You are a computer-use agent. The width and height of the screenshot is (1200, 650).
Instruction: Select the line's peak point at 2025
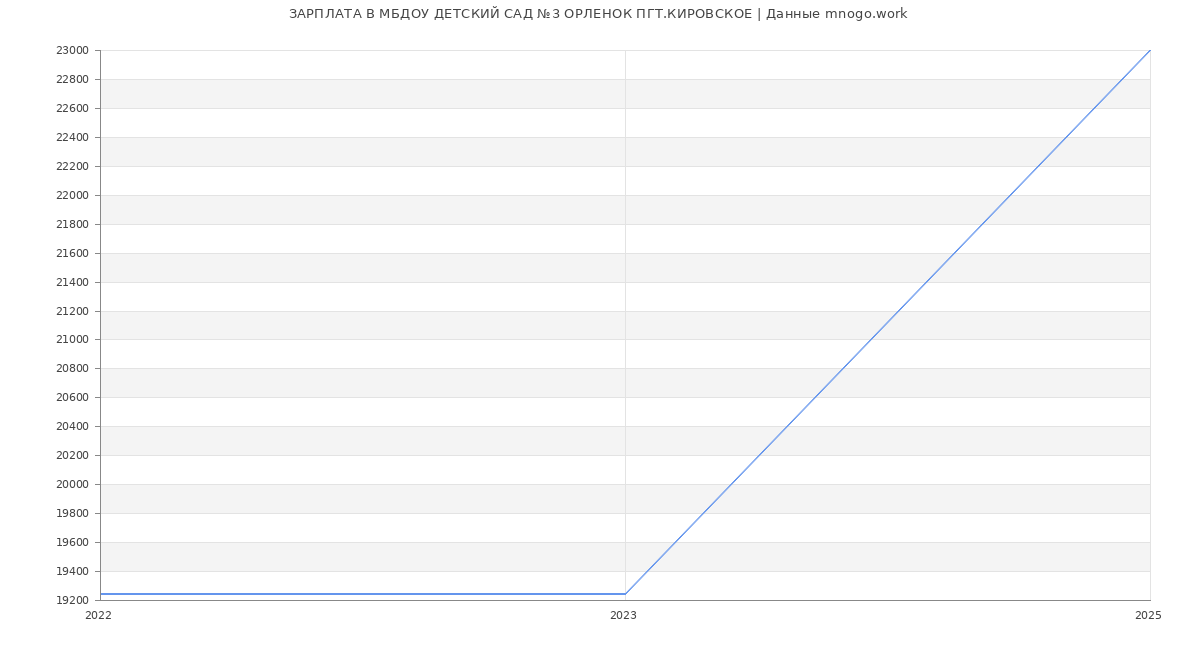1149,51
